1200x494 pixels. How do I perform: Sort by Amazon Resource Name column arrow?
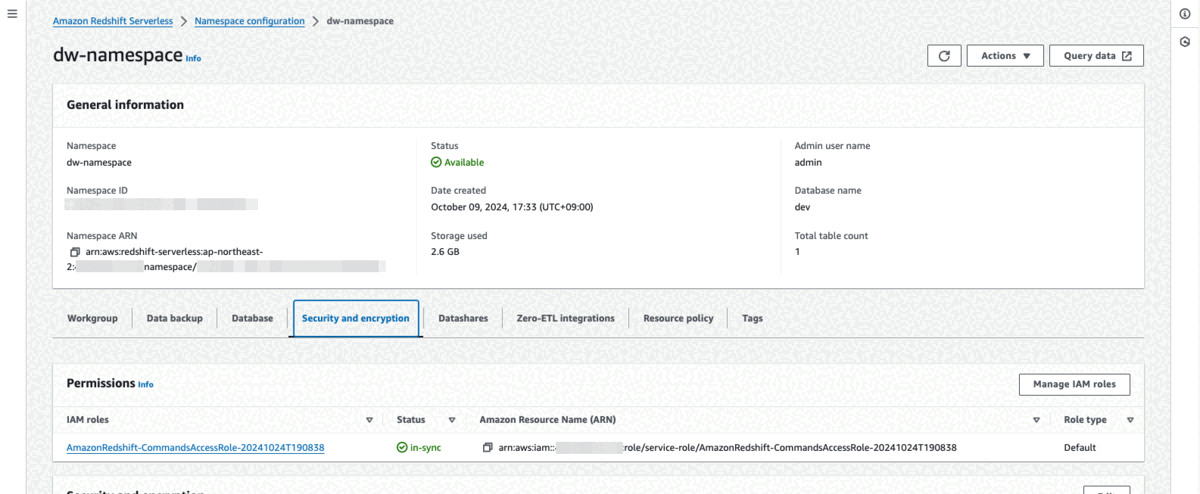[1036, 420]
